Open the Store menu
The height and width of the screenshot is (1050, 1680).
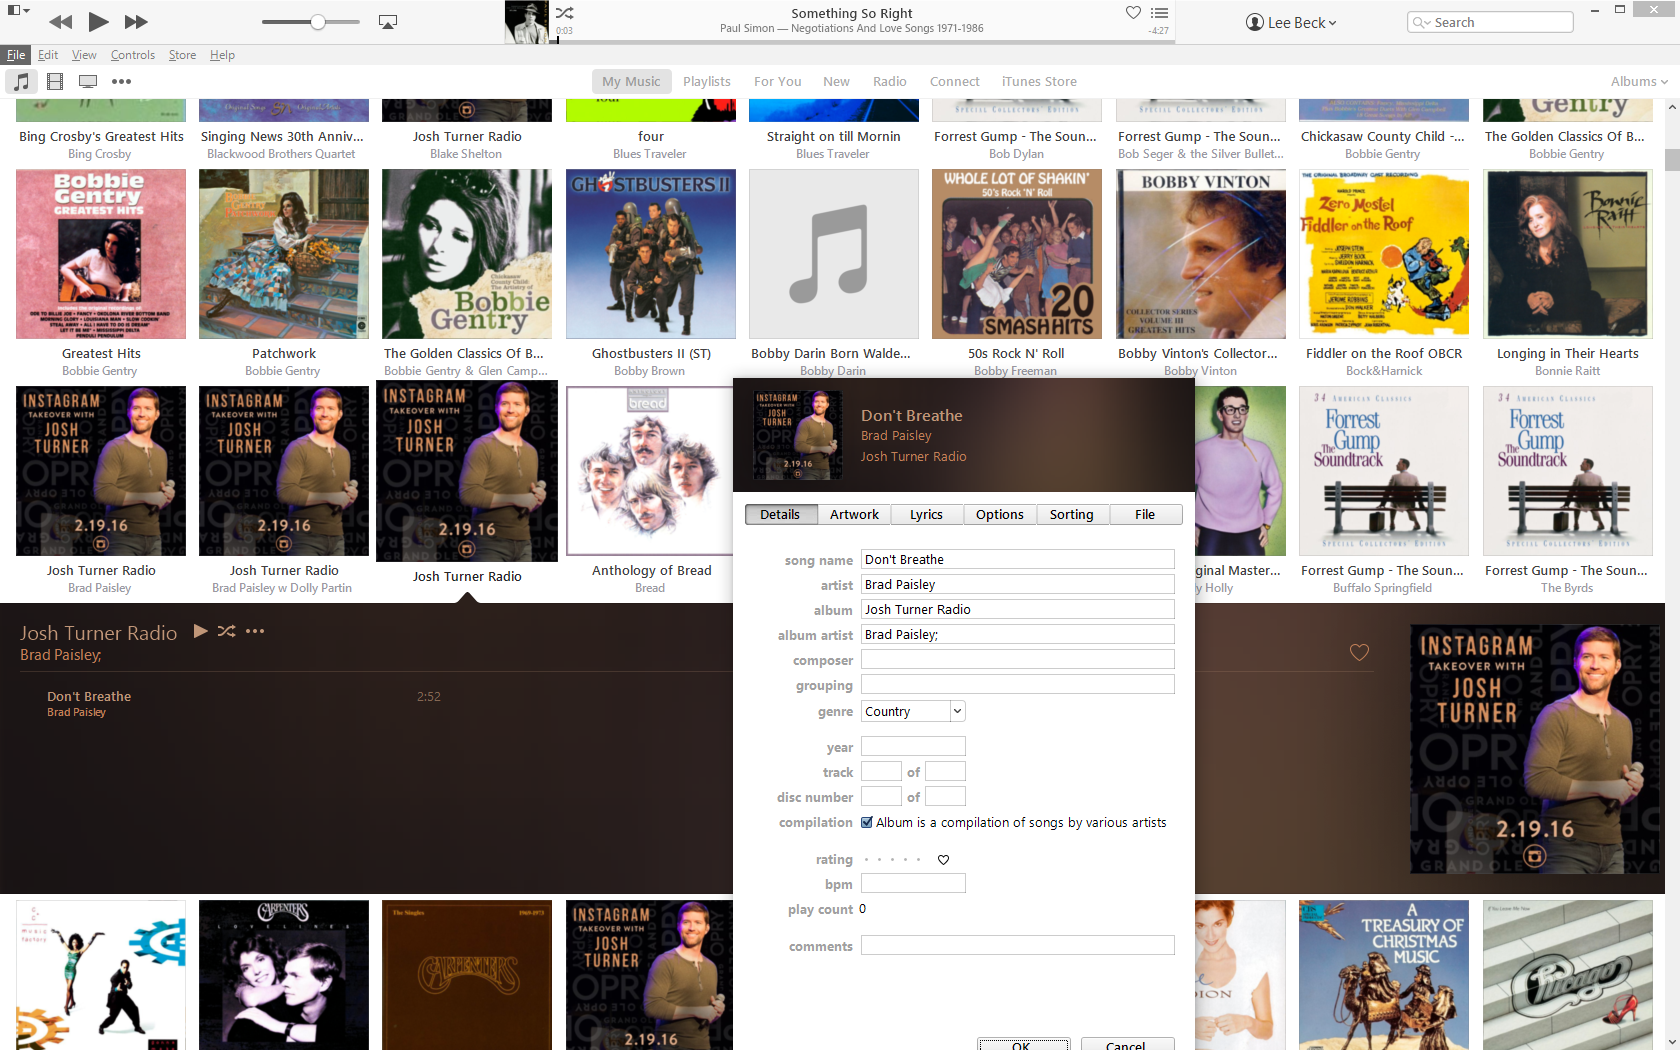coord(182,55)
